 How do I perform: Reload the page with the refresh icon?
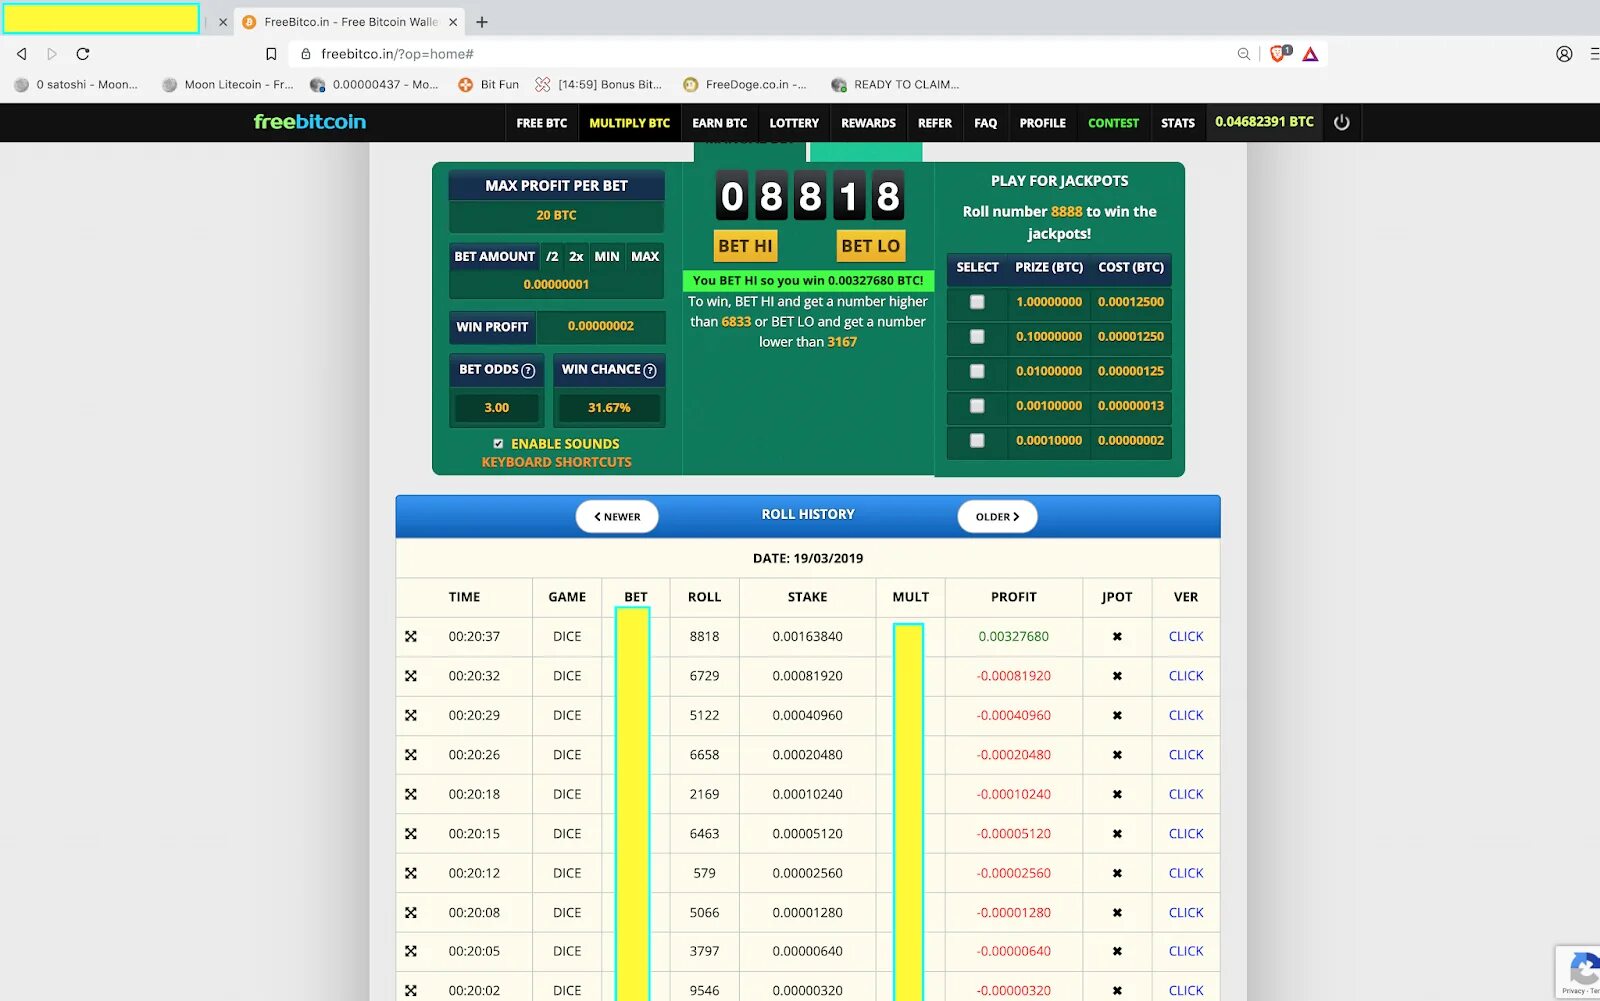[x=83, y=54]
